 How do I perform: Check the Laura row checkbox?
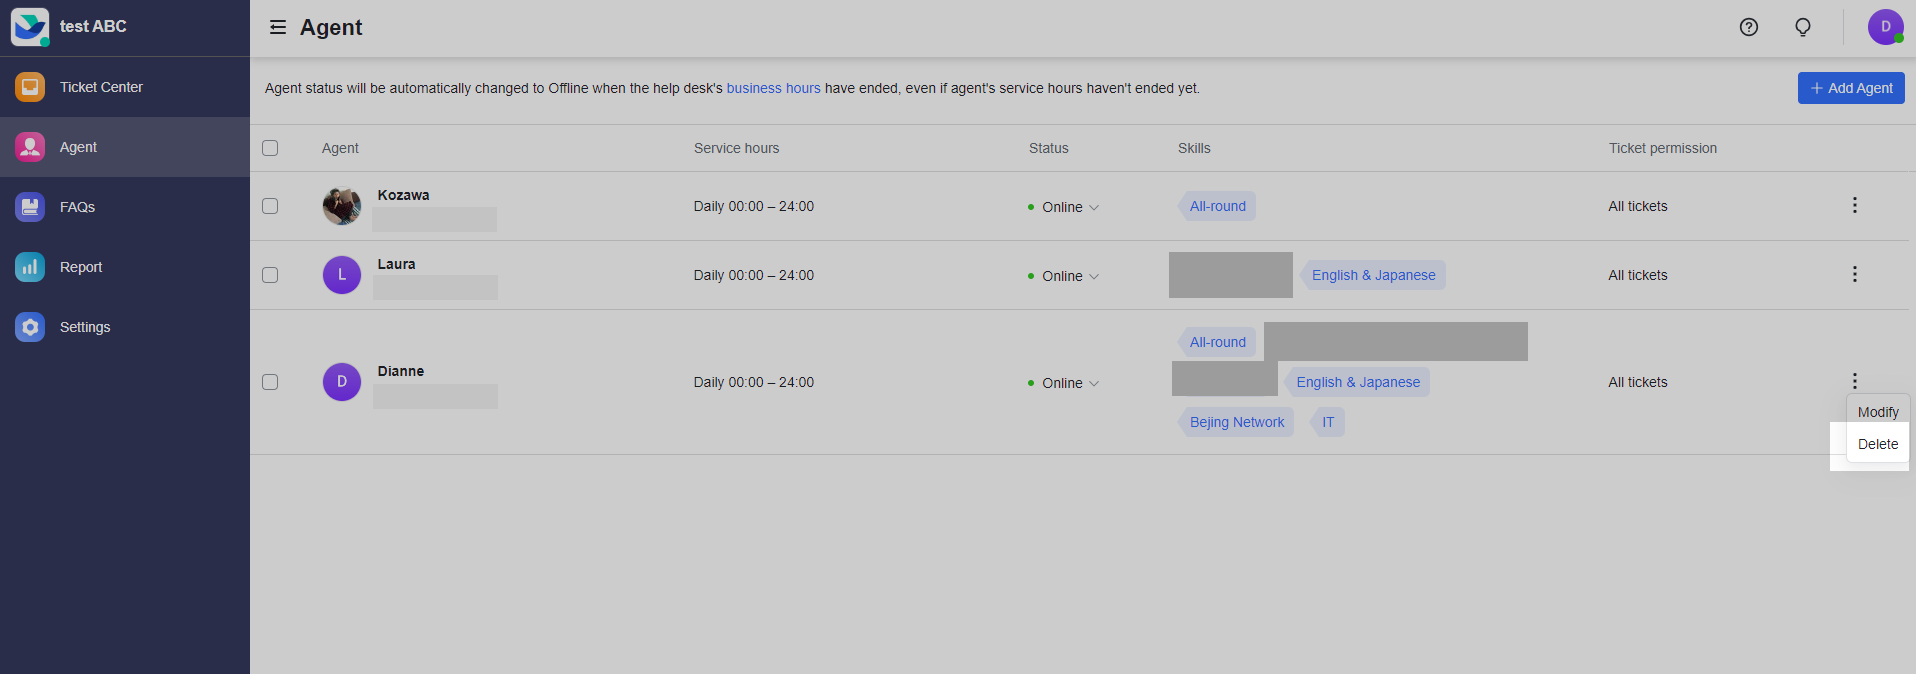click(270, 275)
